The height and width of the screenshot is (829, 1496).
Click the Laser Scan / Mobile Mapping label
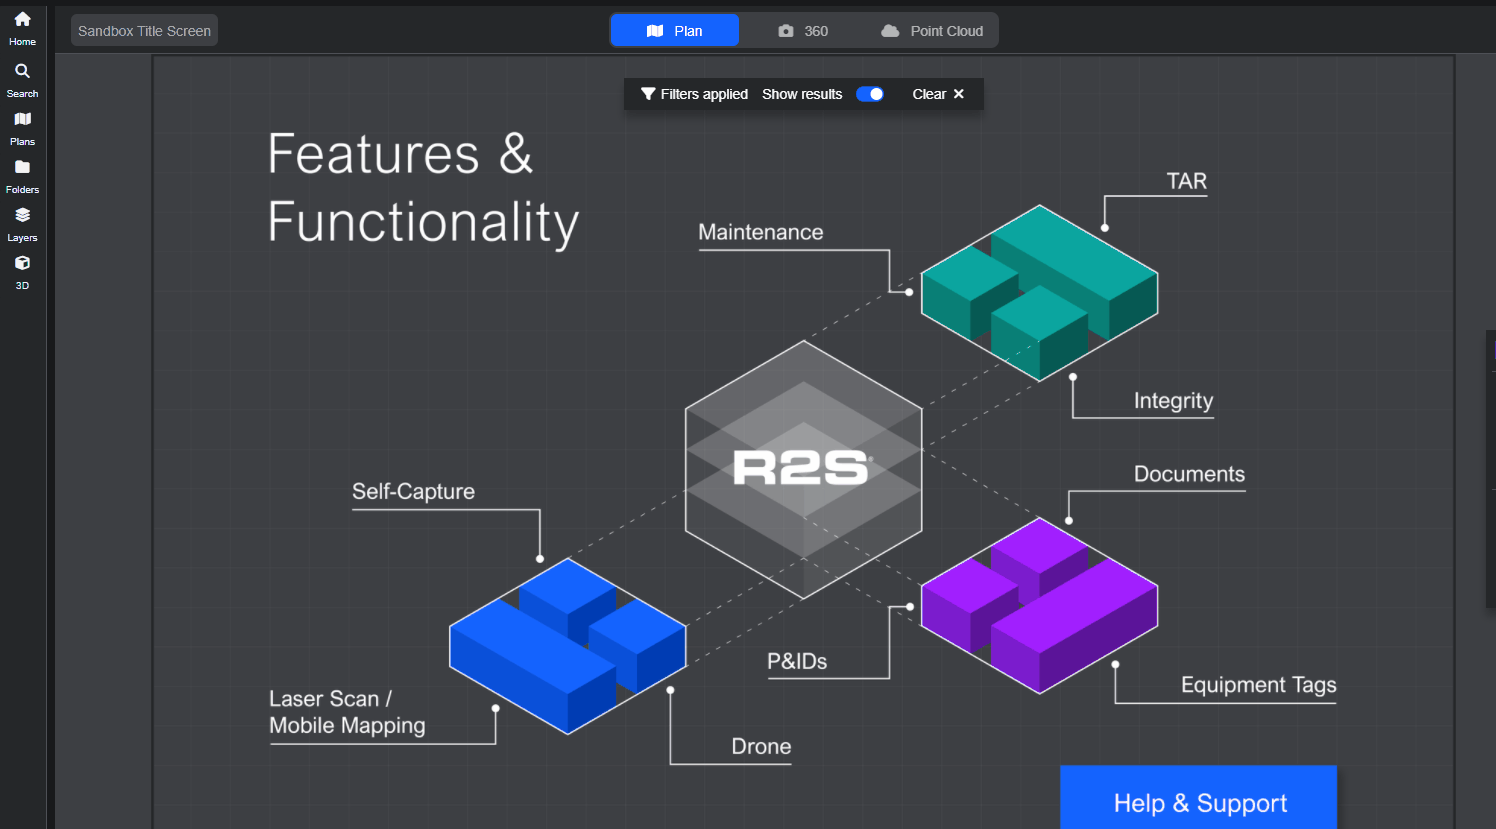pos(347,712)
